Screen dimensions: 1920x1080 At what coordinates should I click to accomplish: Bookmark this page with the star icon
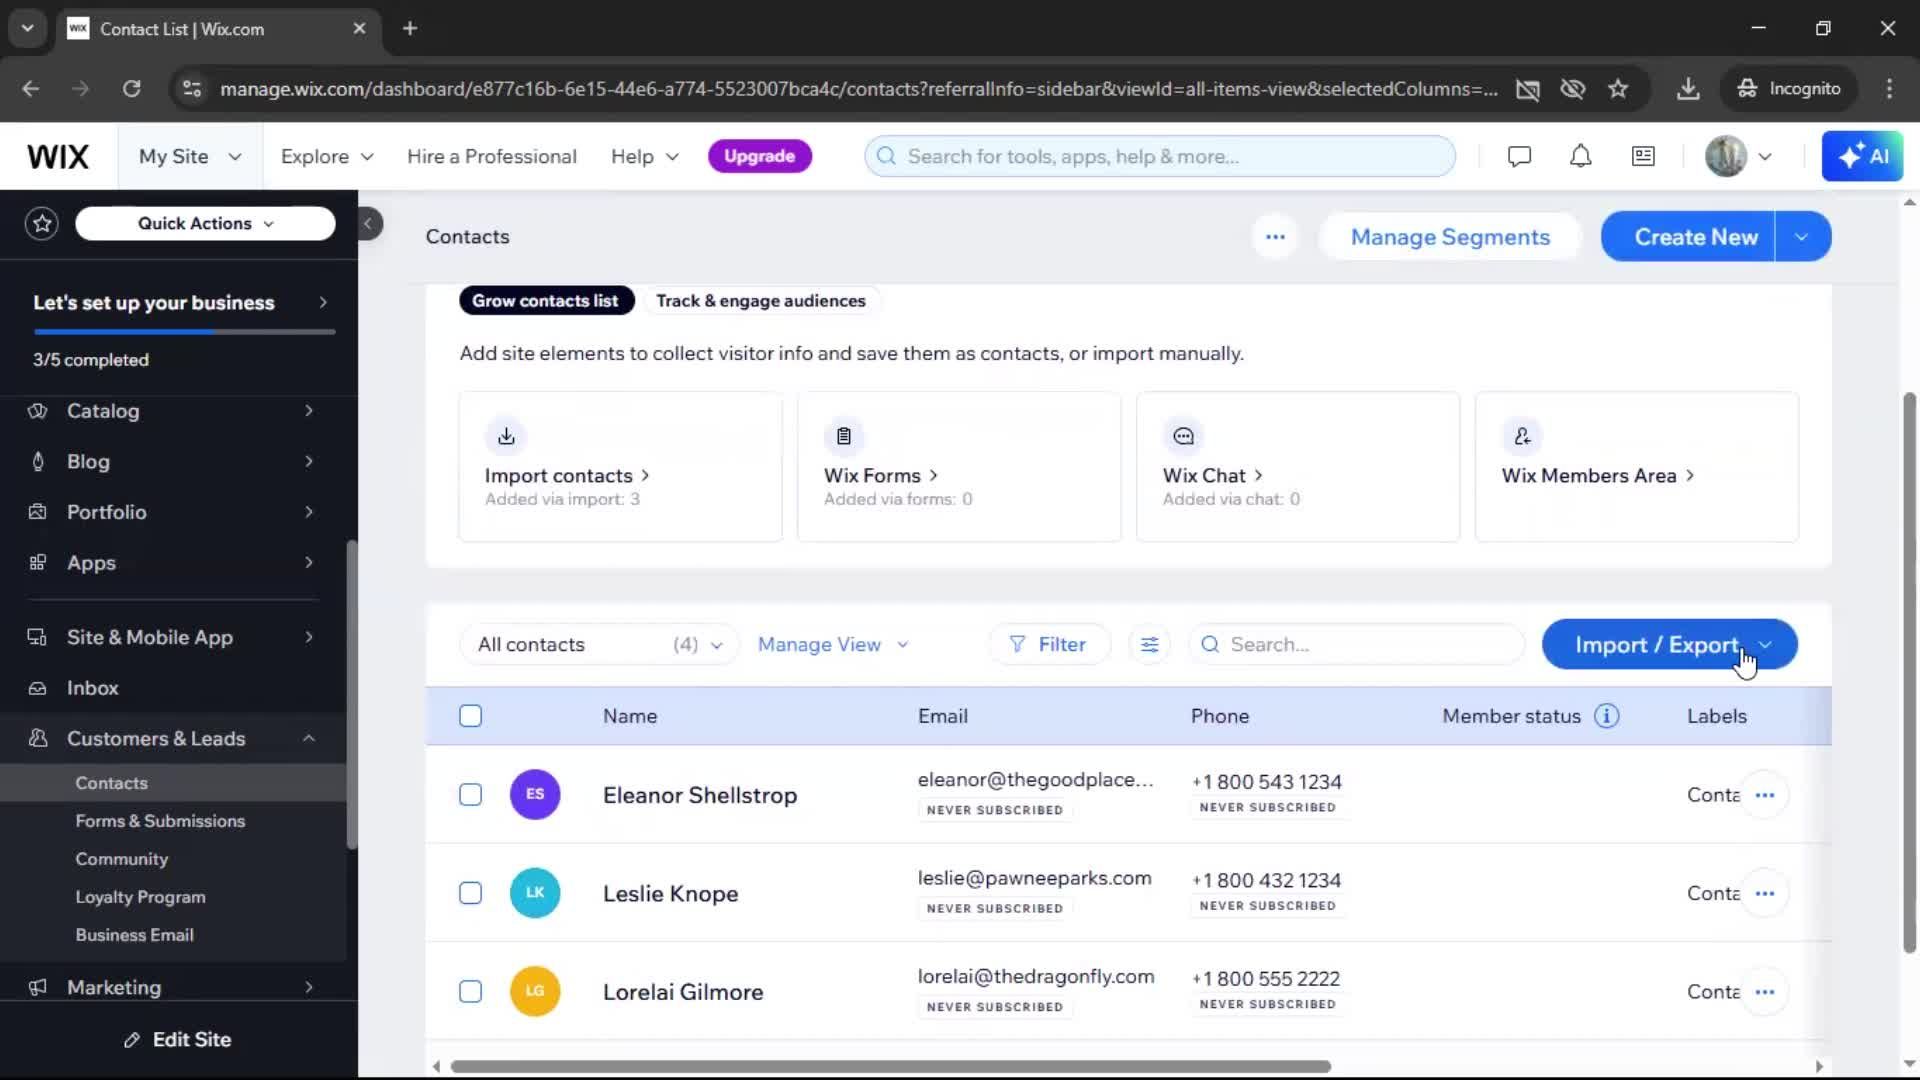pos(1618,89)
